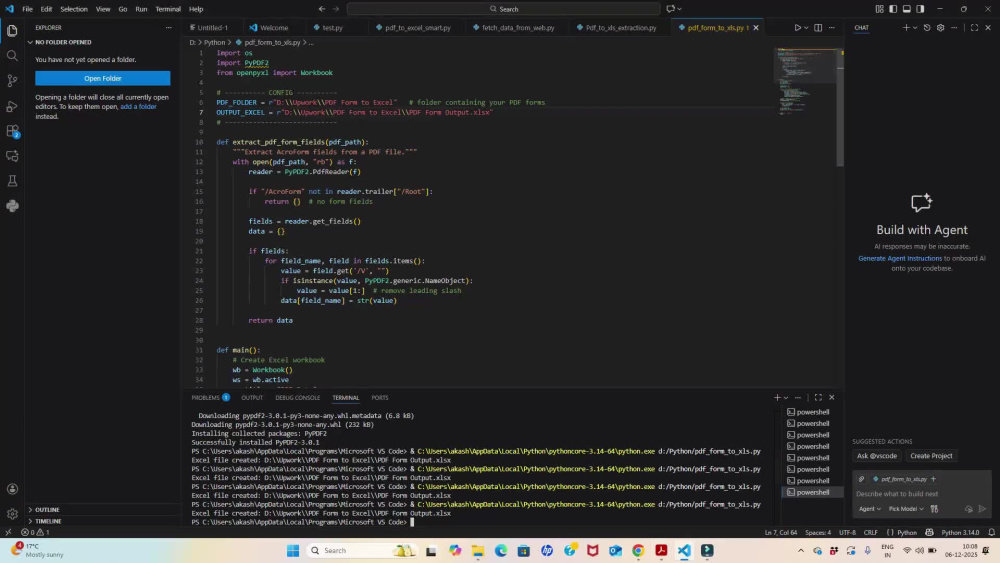Viewport: 1000px width, 563px height.
Task: Open run options dropdown next to play
Action: click(x=806, y=27)
